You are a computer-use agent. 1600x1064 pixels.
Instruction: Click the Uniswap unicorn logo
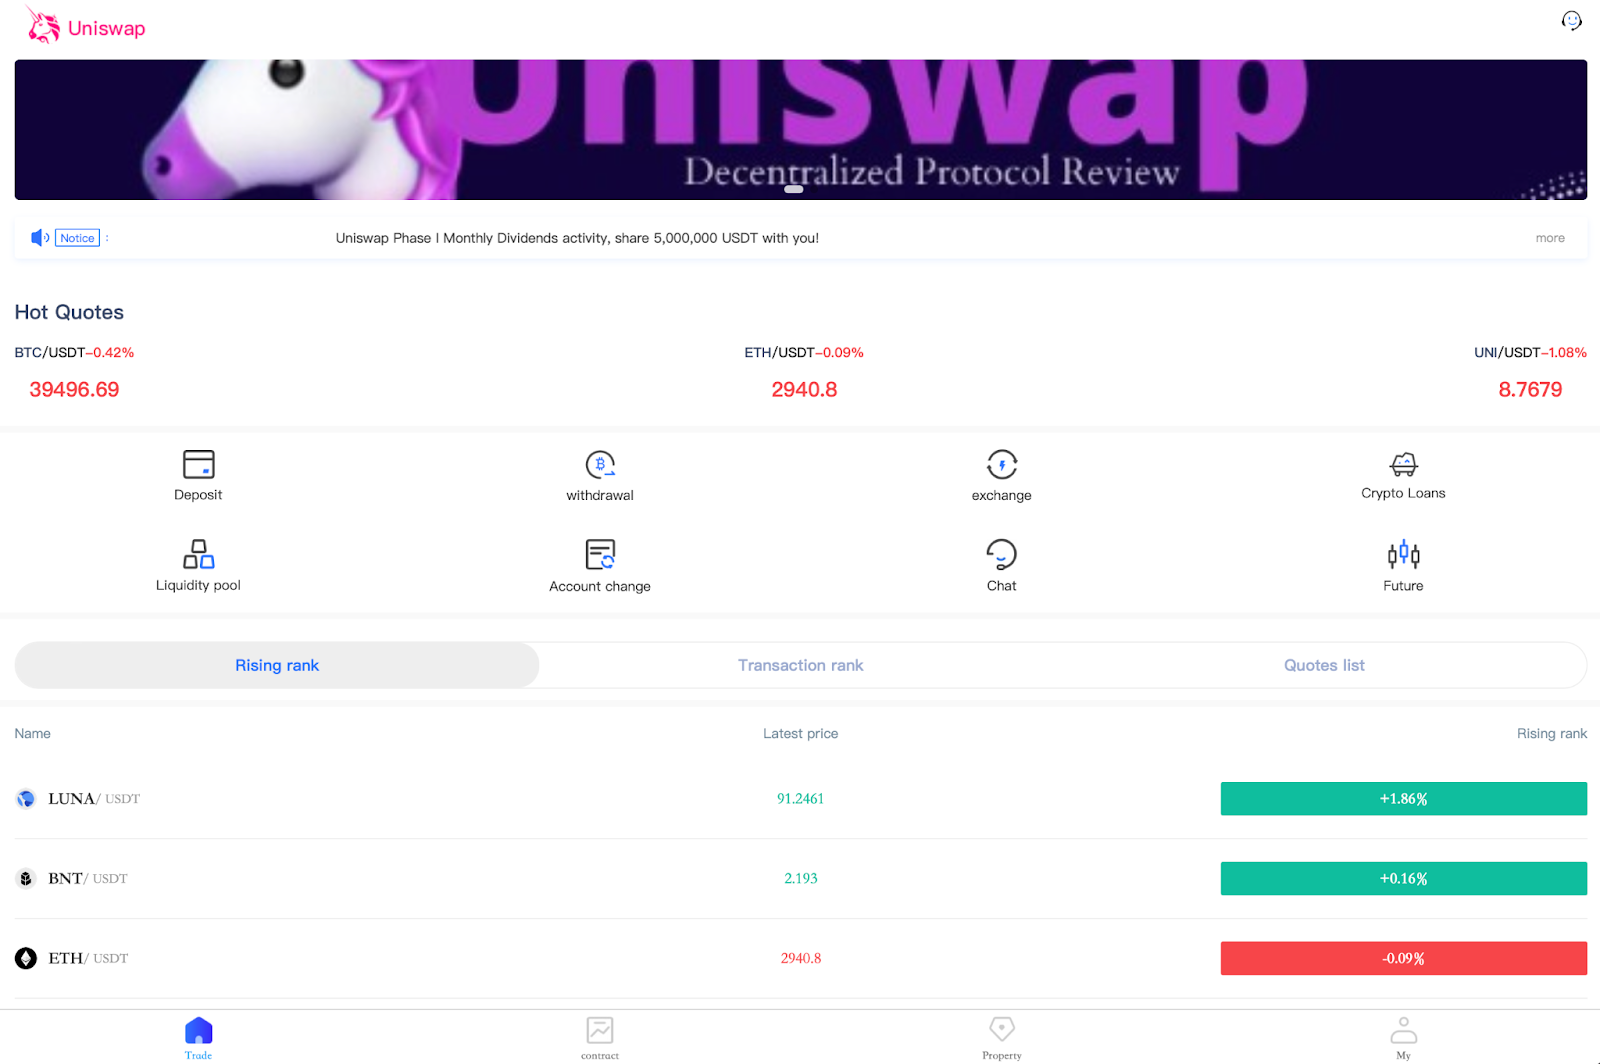pyautogui.click(x=43, y=26)
